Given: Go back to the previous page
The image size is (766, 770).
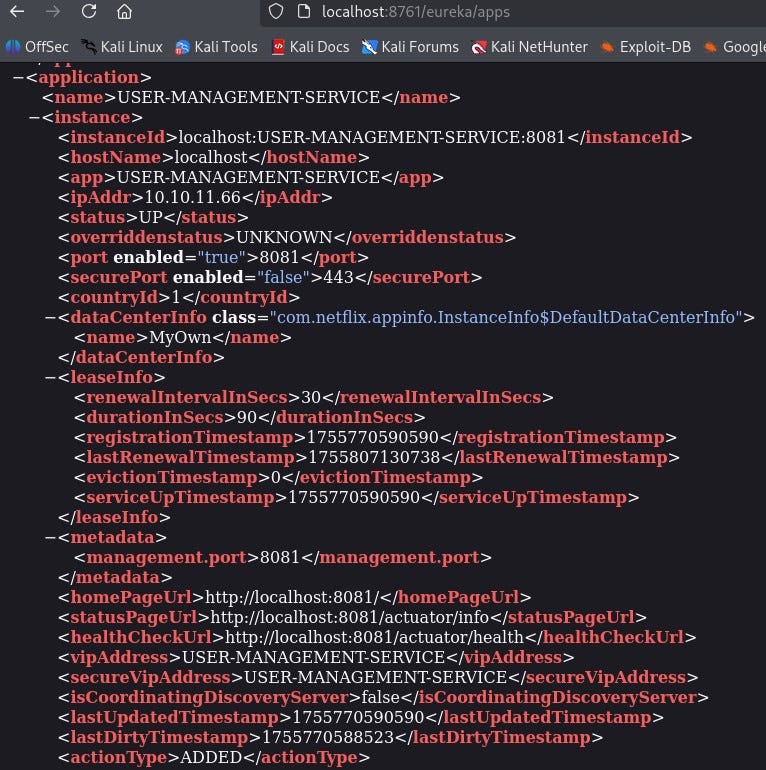Looking at the screenshot, I should [19, 12].
